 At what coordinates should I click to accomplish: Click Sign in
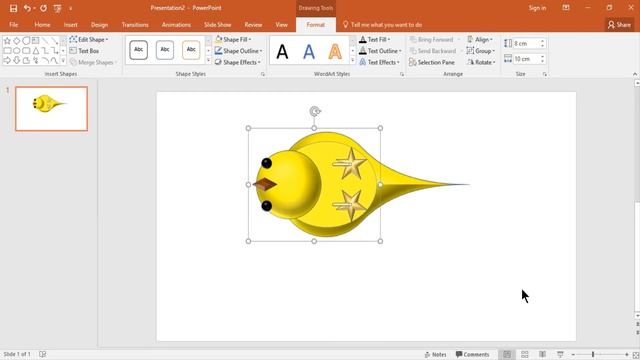537,8
